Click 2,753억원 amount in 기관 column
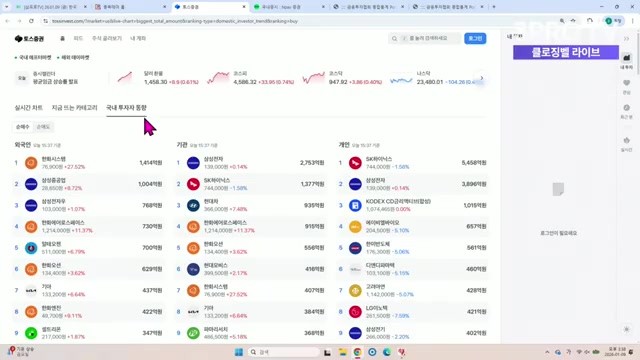 312,163
